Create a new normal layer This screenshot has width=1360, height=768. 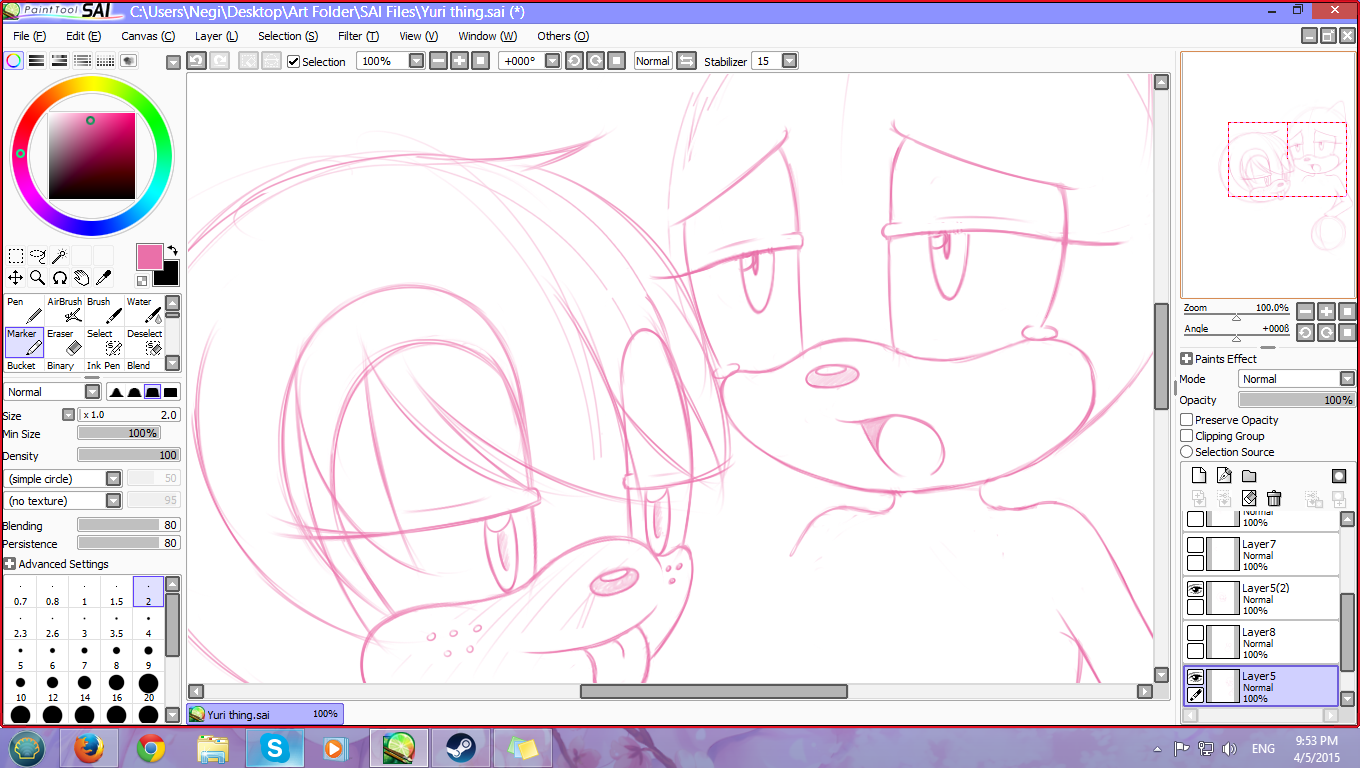[x=1199, y=476]
